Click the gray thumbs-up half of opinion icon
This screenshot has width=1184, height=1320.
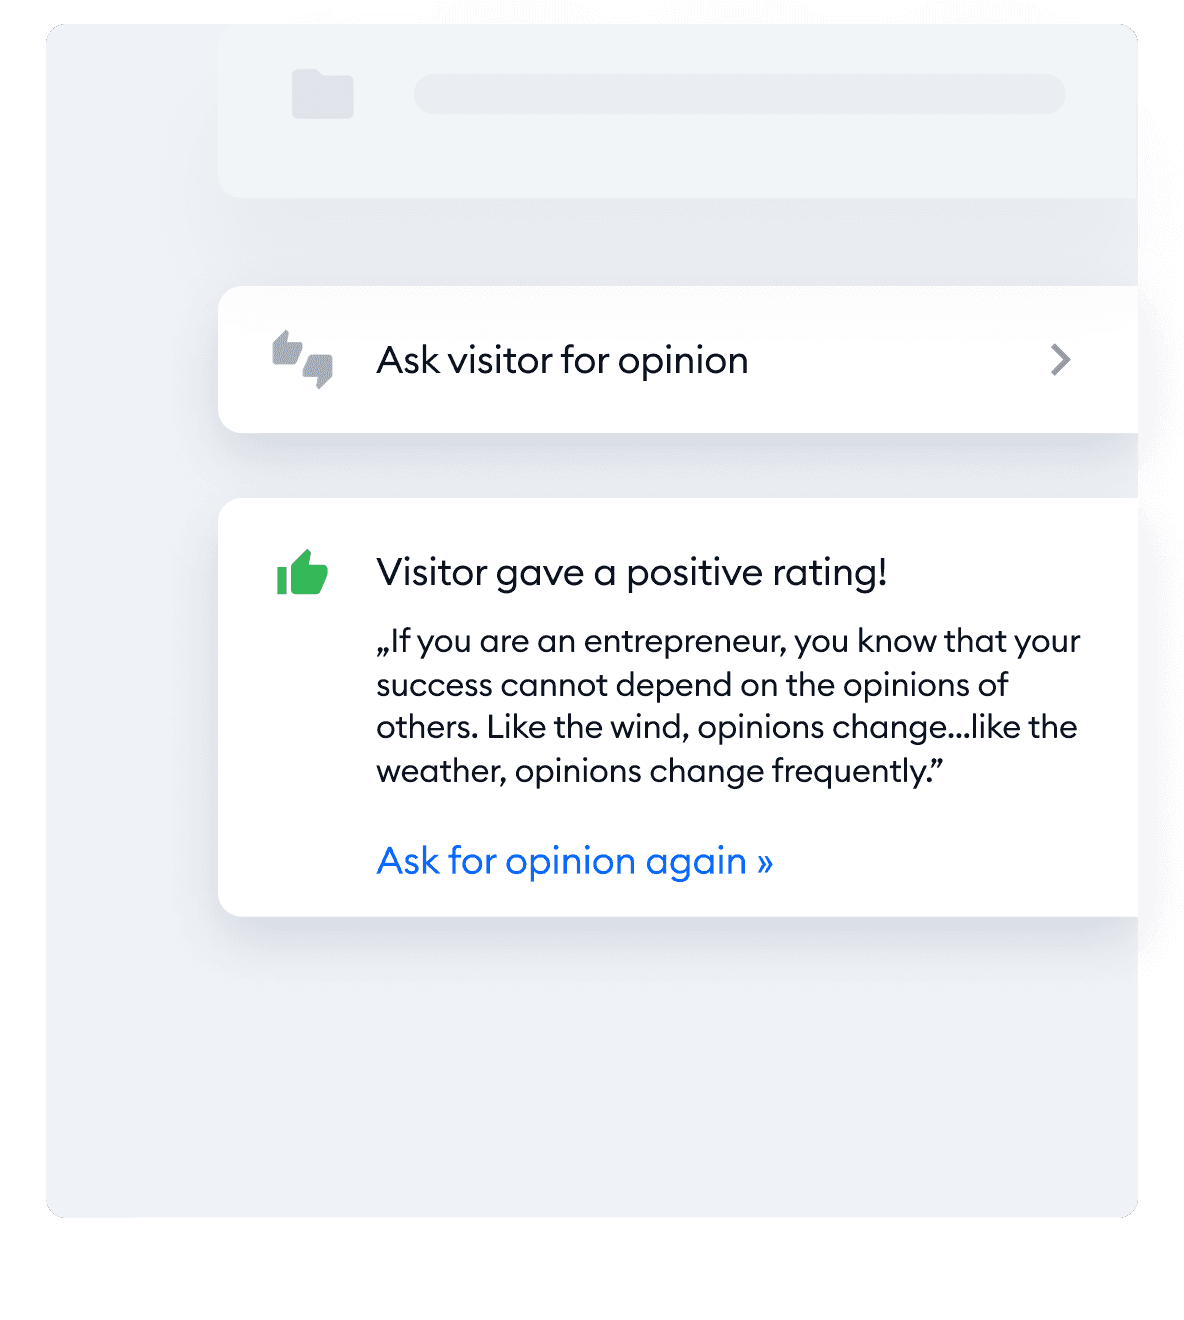coord(288,348)
